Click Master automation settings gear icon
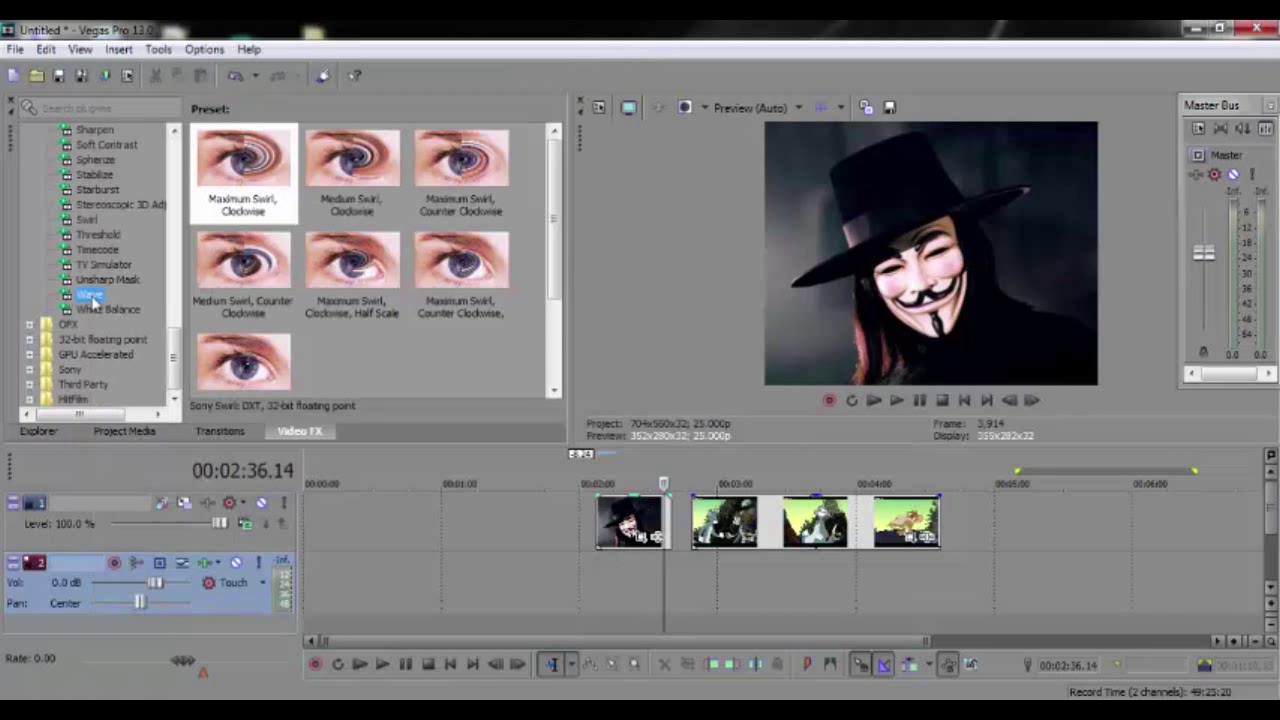Screen dimensions: 1280x720 [x=1215, y=175]
